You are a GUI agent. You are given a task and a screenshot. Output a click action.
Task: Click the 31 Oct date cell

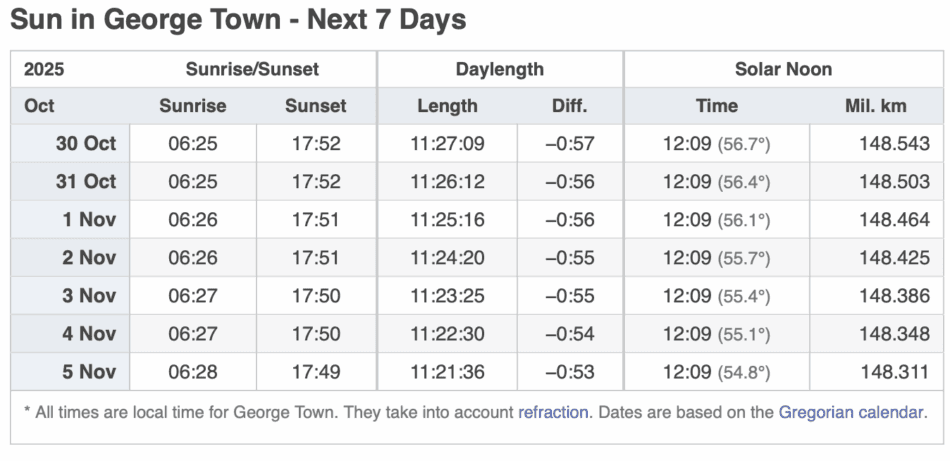[85, 182]
